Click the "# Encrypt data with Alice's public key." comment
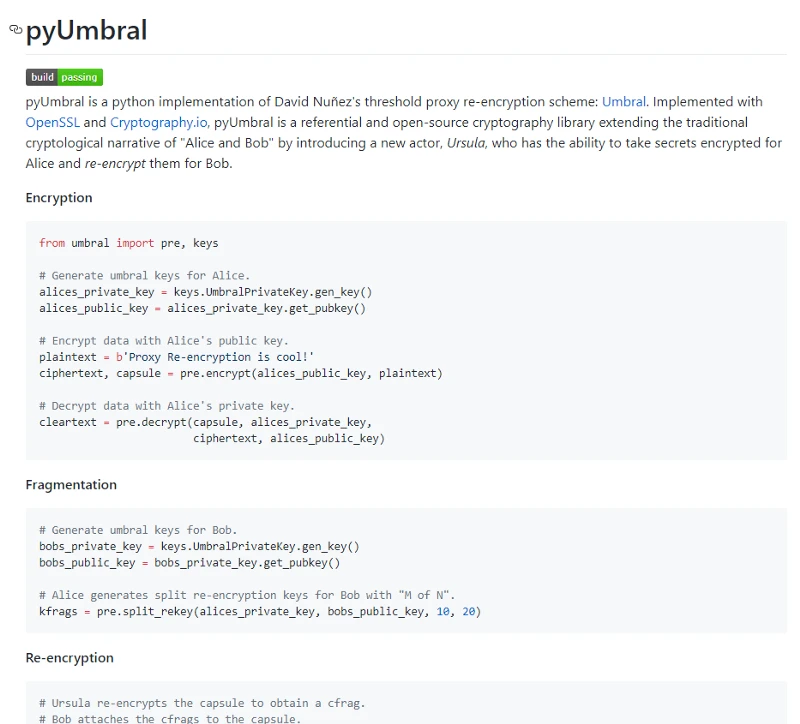Image resolution: width=800 pixels, height=724 pixels. click(164, 341)
